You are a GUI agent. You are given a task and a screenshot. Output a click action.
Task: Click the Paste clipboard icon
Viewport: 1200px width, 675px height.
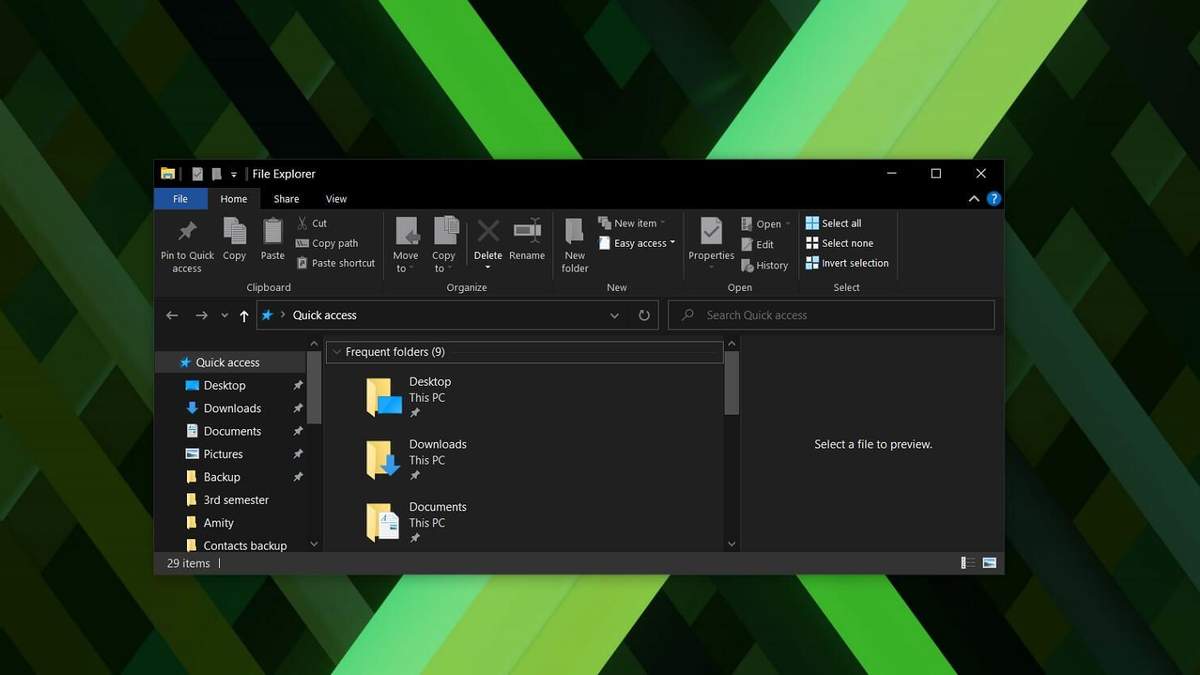pyautogui.click(x=273, y=231)
